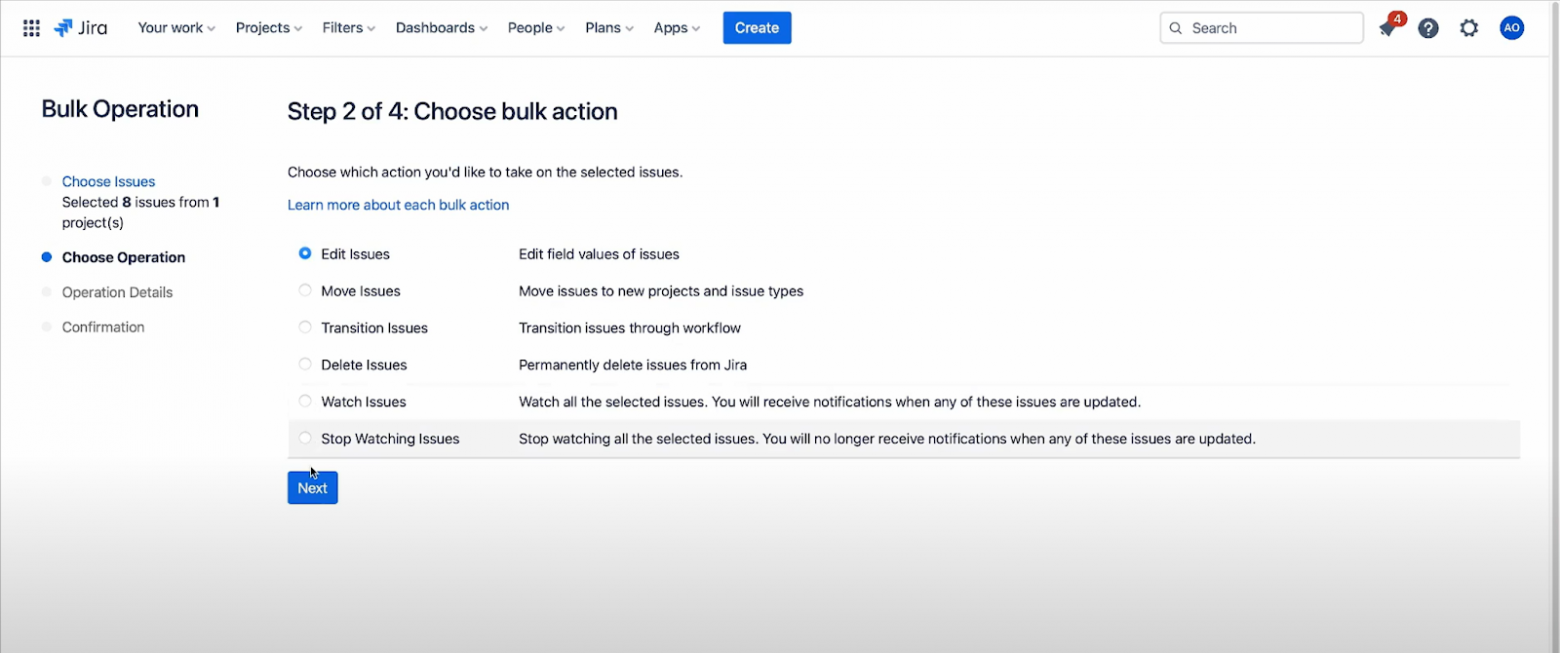Screen dimensions: 1560x653
Task: Open the Apps menu
Action: pyautogui.click(x=676, y=28)
